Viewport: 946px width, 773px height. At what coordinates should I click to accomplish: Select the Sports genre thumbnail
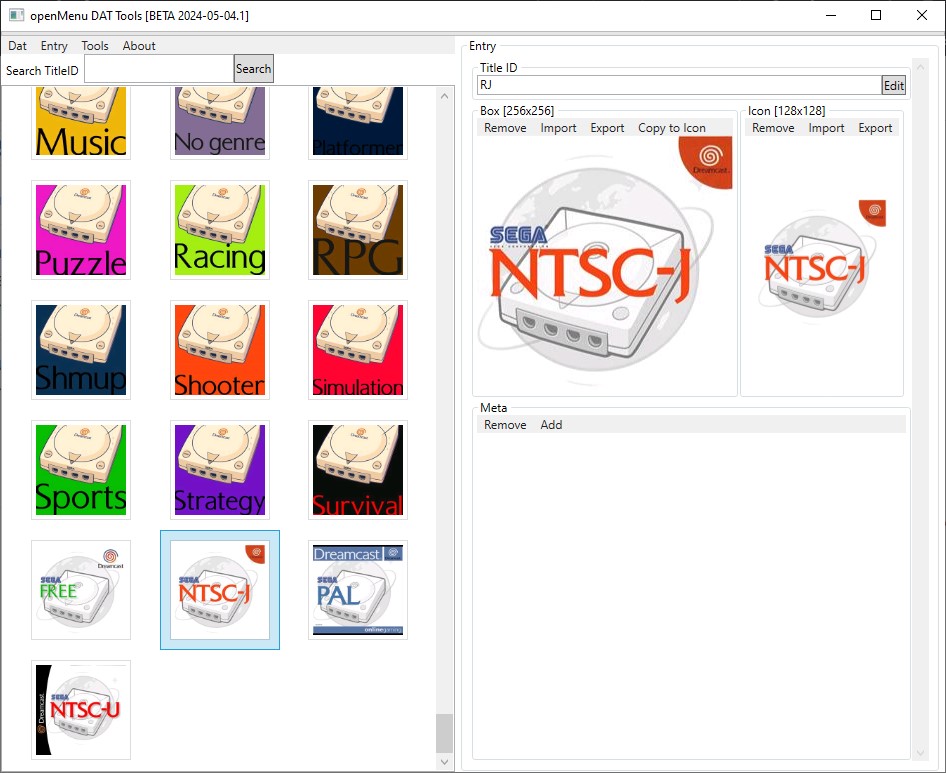(81, 470)
